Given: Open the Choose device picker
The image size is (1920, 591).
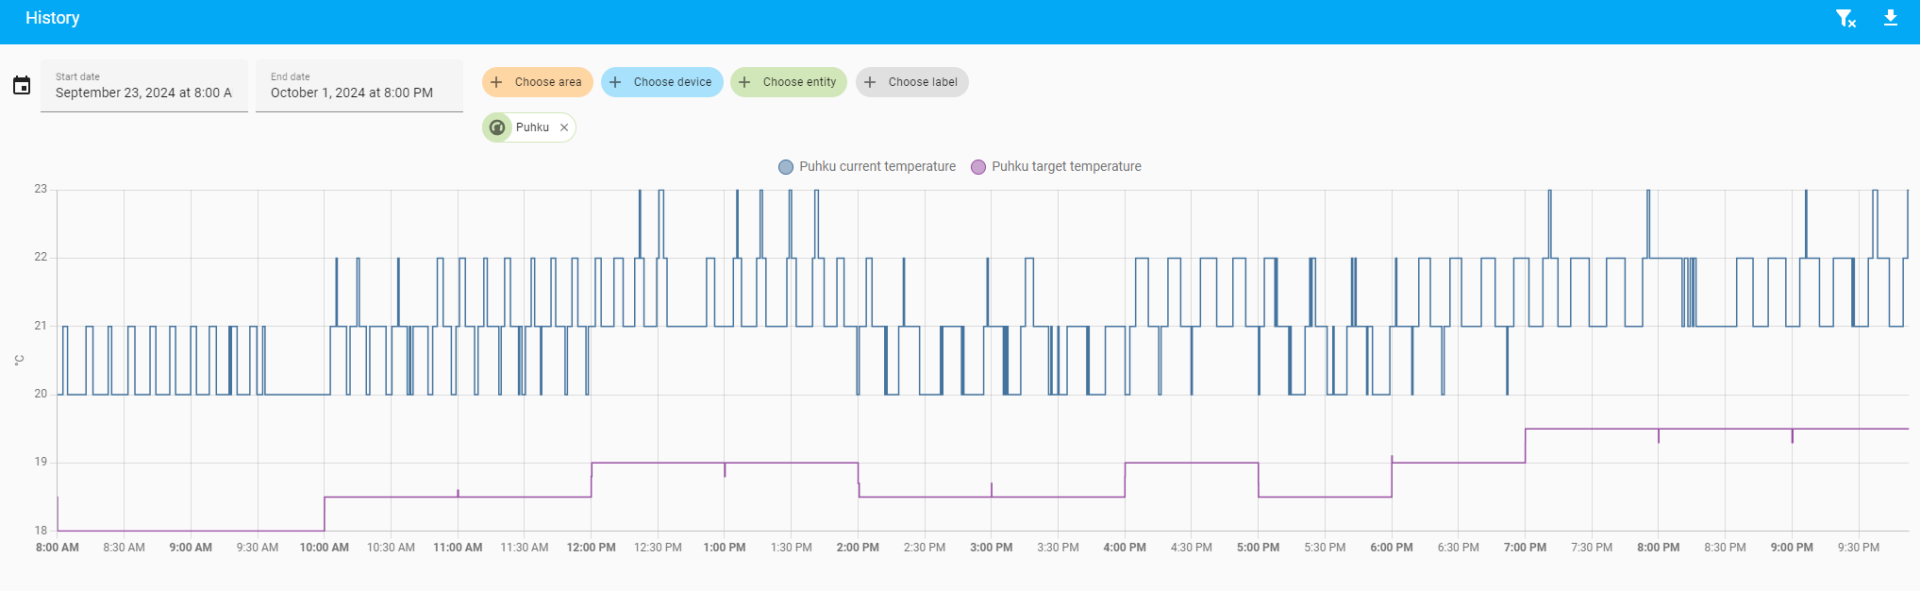Looking at the screenshot, I should click(x=662, y=82).
